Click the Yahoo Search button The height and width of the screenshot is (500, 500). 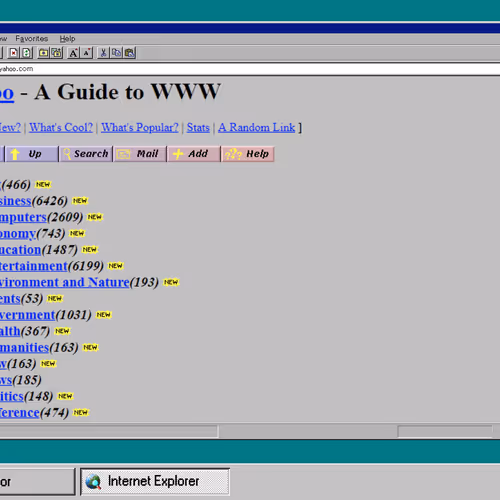click(x=86, y=154)
